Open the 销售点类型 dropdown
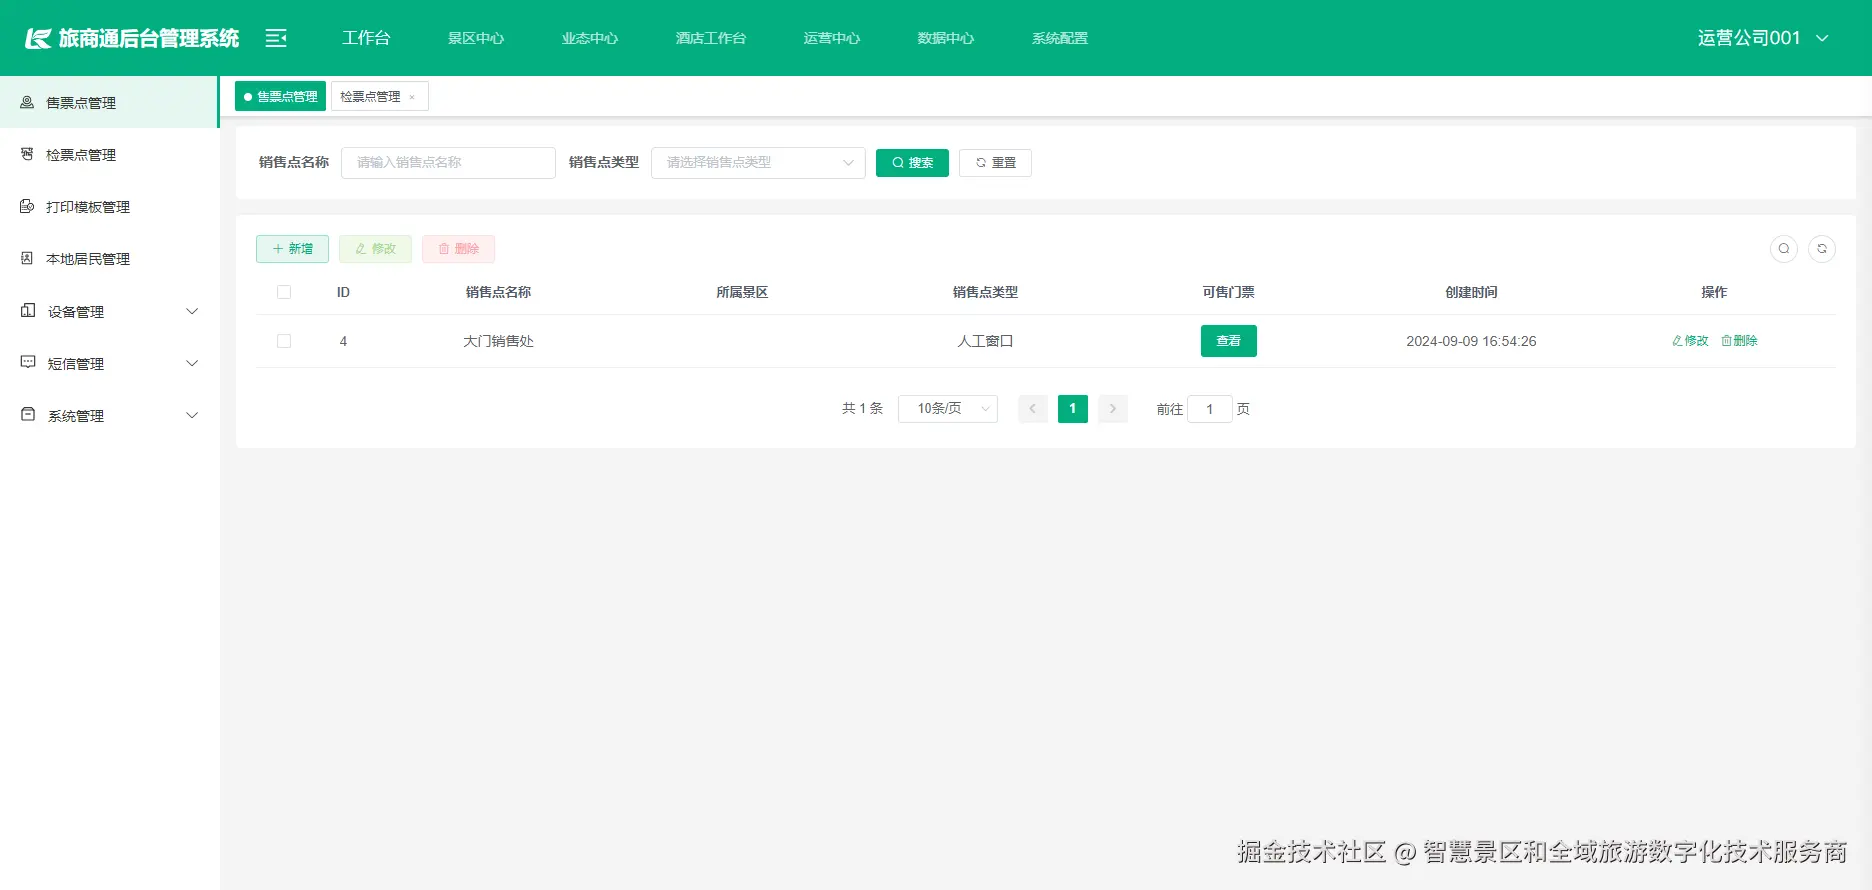Screen dimensions: 1872x890 pos(758,163)
